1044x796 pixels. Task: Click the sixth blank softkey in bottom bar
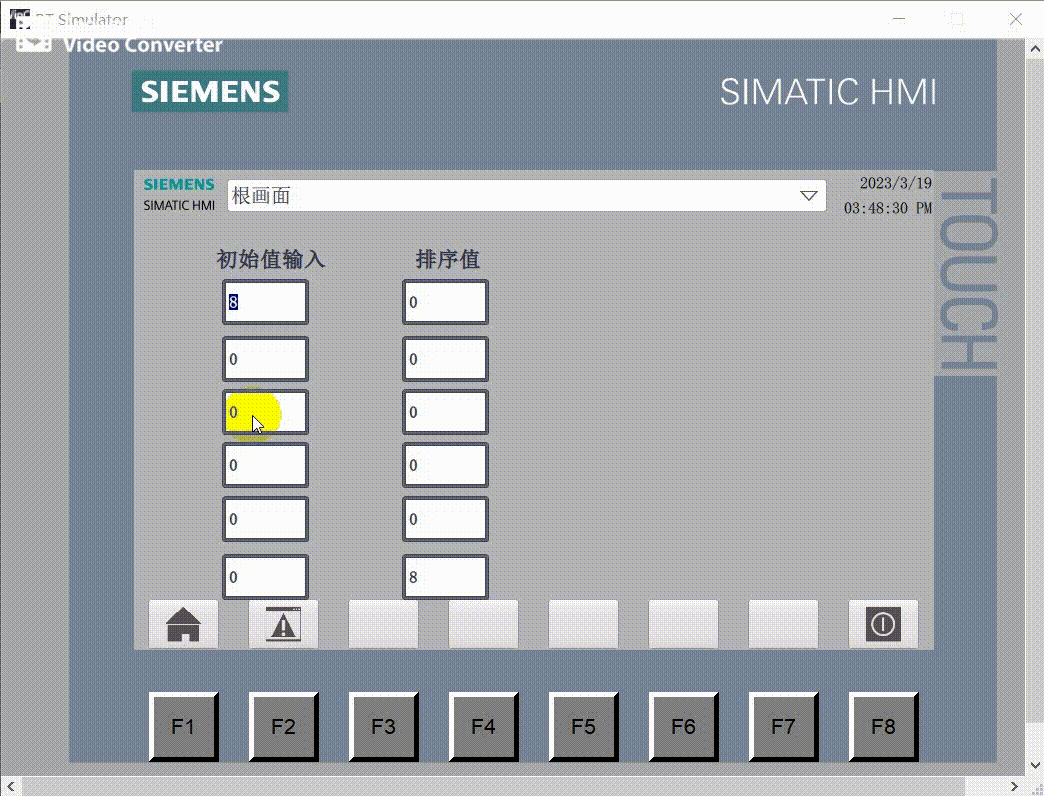(683, 624)
